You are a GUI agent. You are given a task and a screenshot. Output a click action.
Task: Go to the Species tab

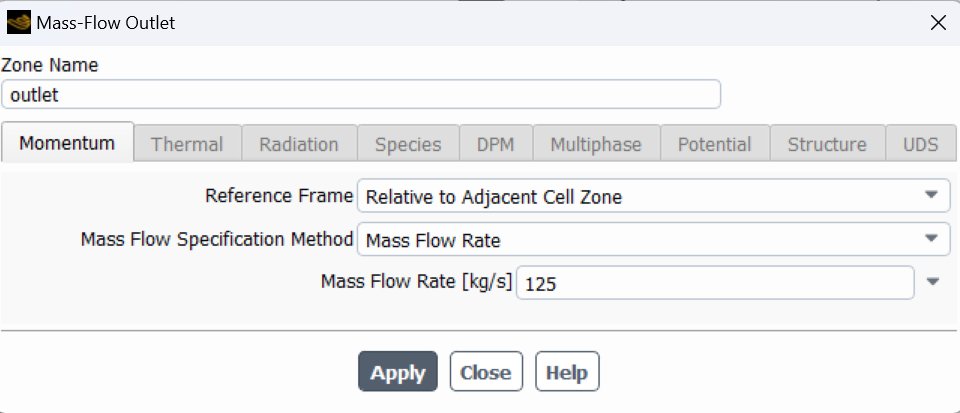[x=408, y=144]
